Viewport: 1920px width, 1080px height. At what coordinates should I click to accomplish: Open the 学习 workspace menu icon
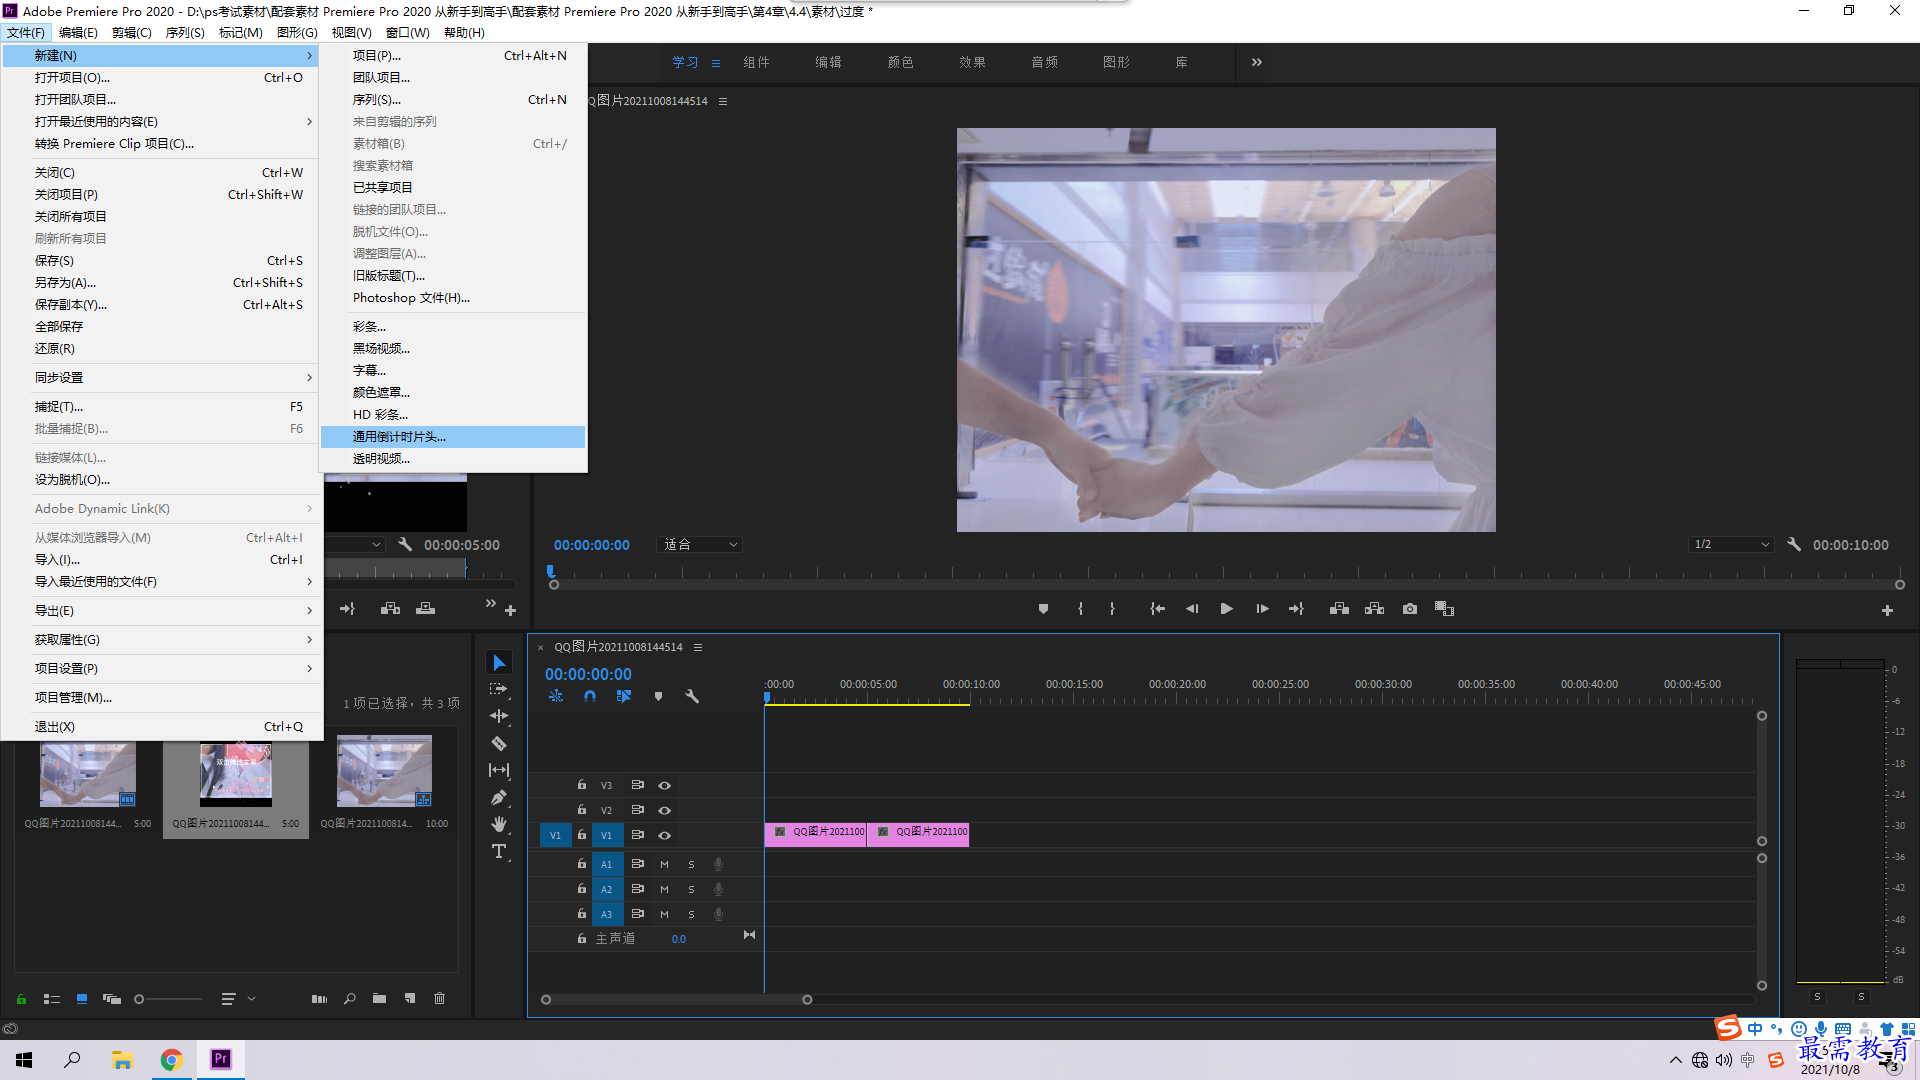tap(716, 63)
